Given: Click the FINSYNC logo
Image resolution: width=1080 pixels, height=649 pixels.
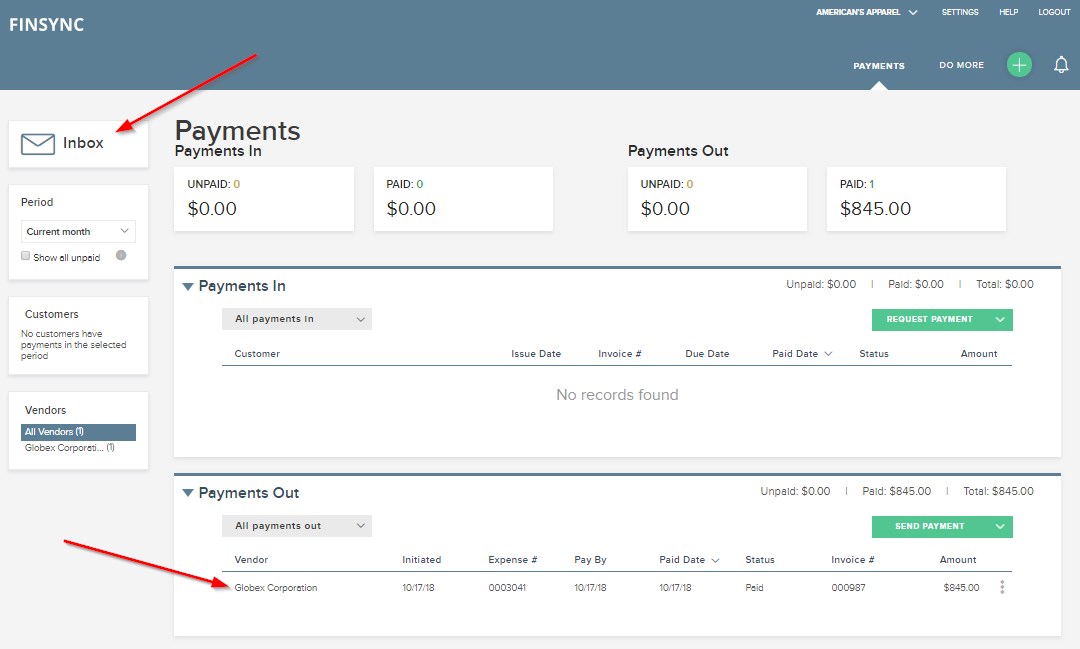Looking at the screenshot, I should 47,25.
